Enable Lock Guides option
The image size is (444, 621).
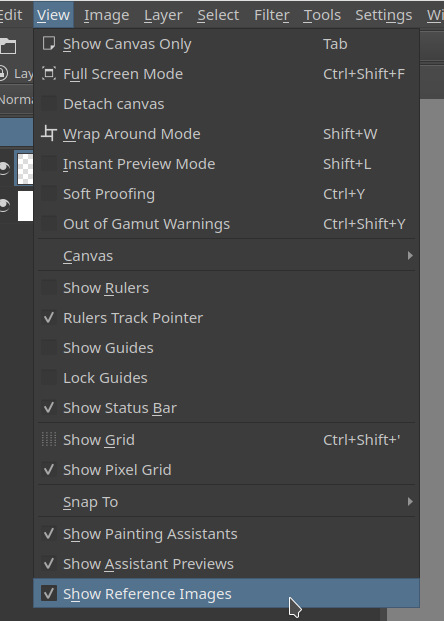point(49,378)
